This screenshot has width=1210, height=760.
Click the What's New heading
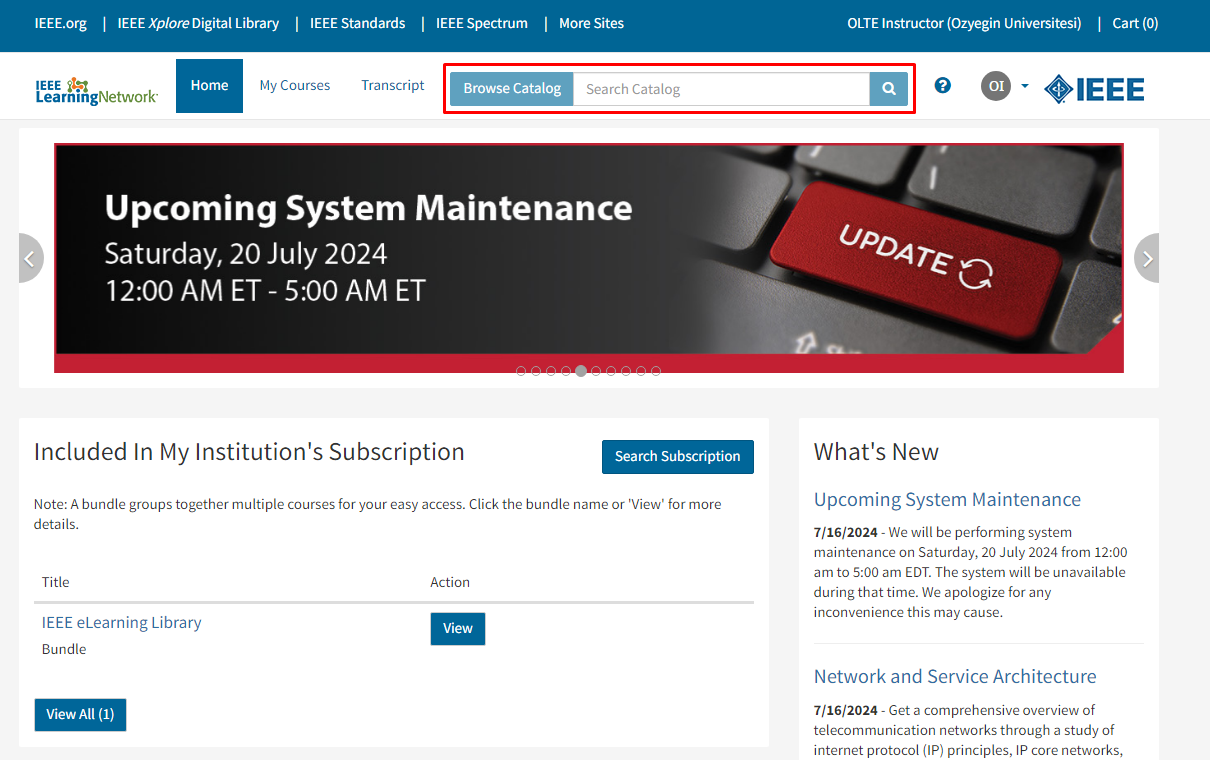(876, 452)
